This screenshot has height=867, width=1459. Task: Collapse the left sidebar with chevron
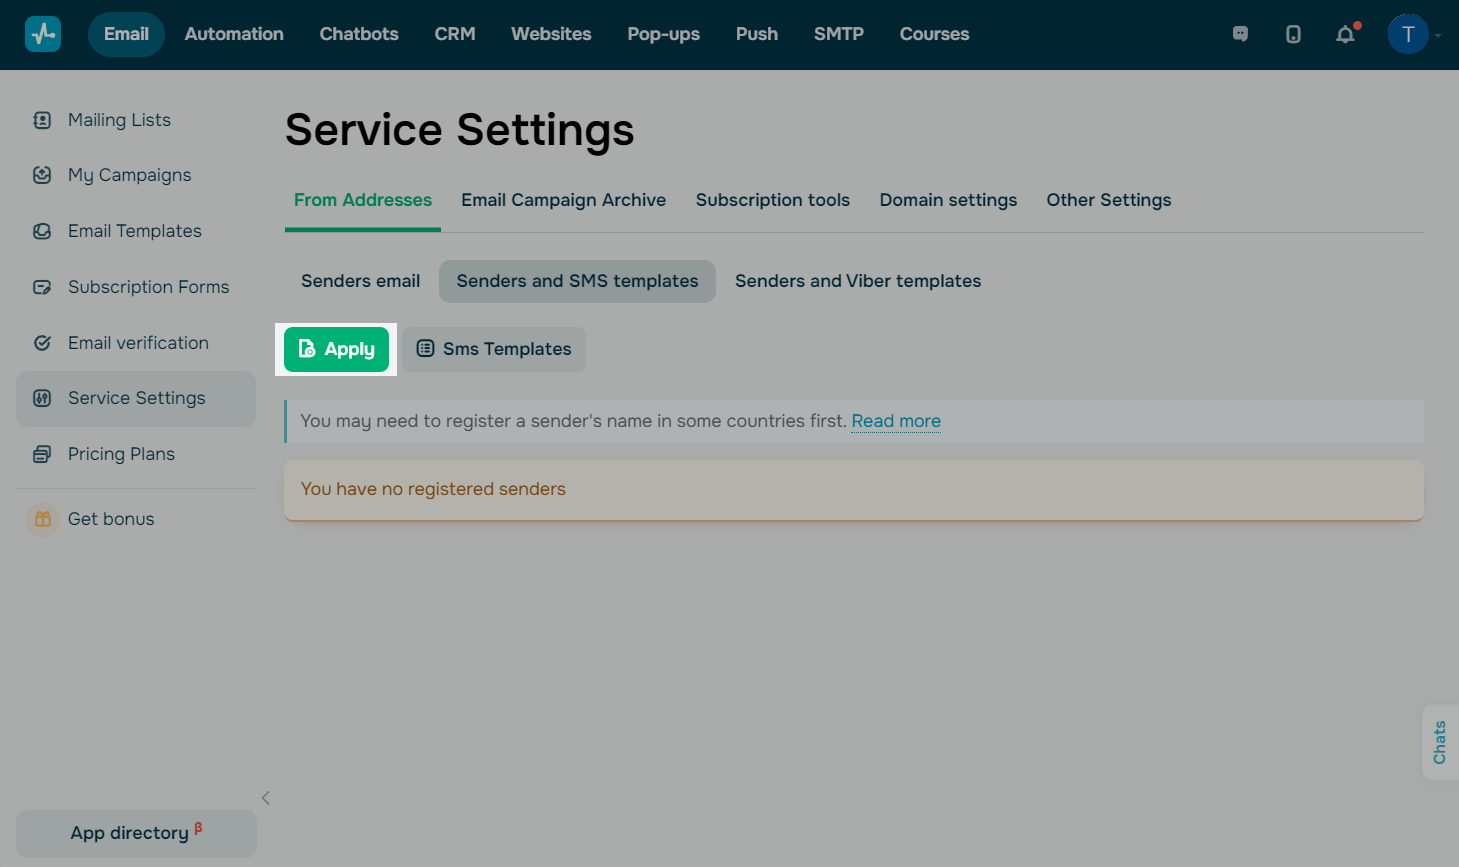tap(266, 798)
